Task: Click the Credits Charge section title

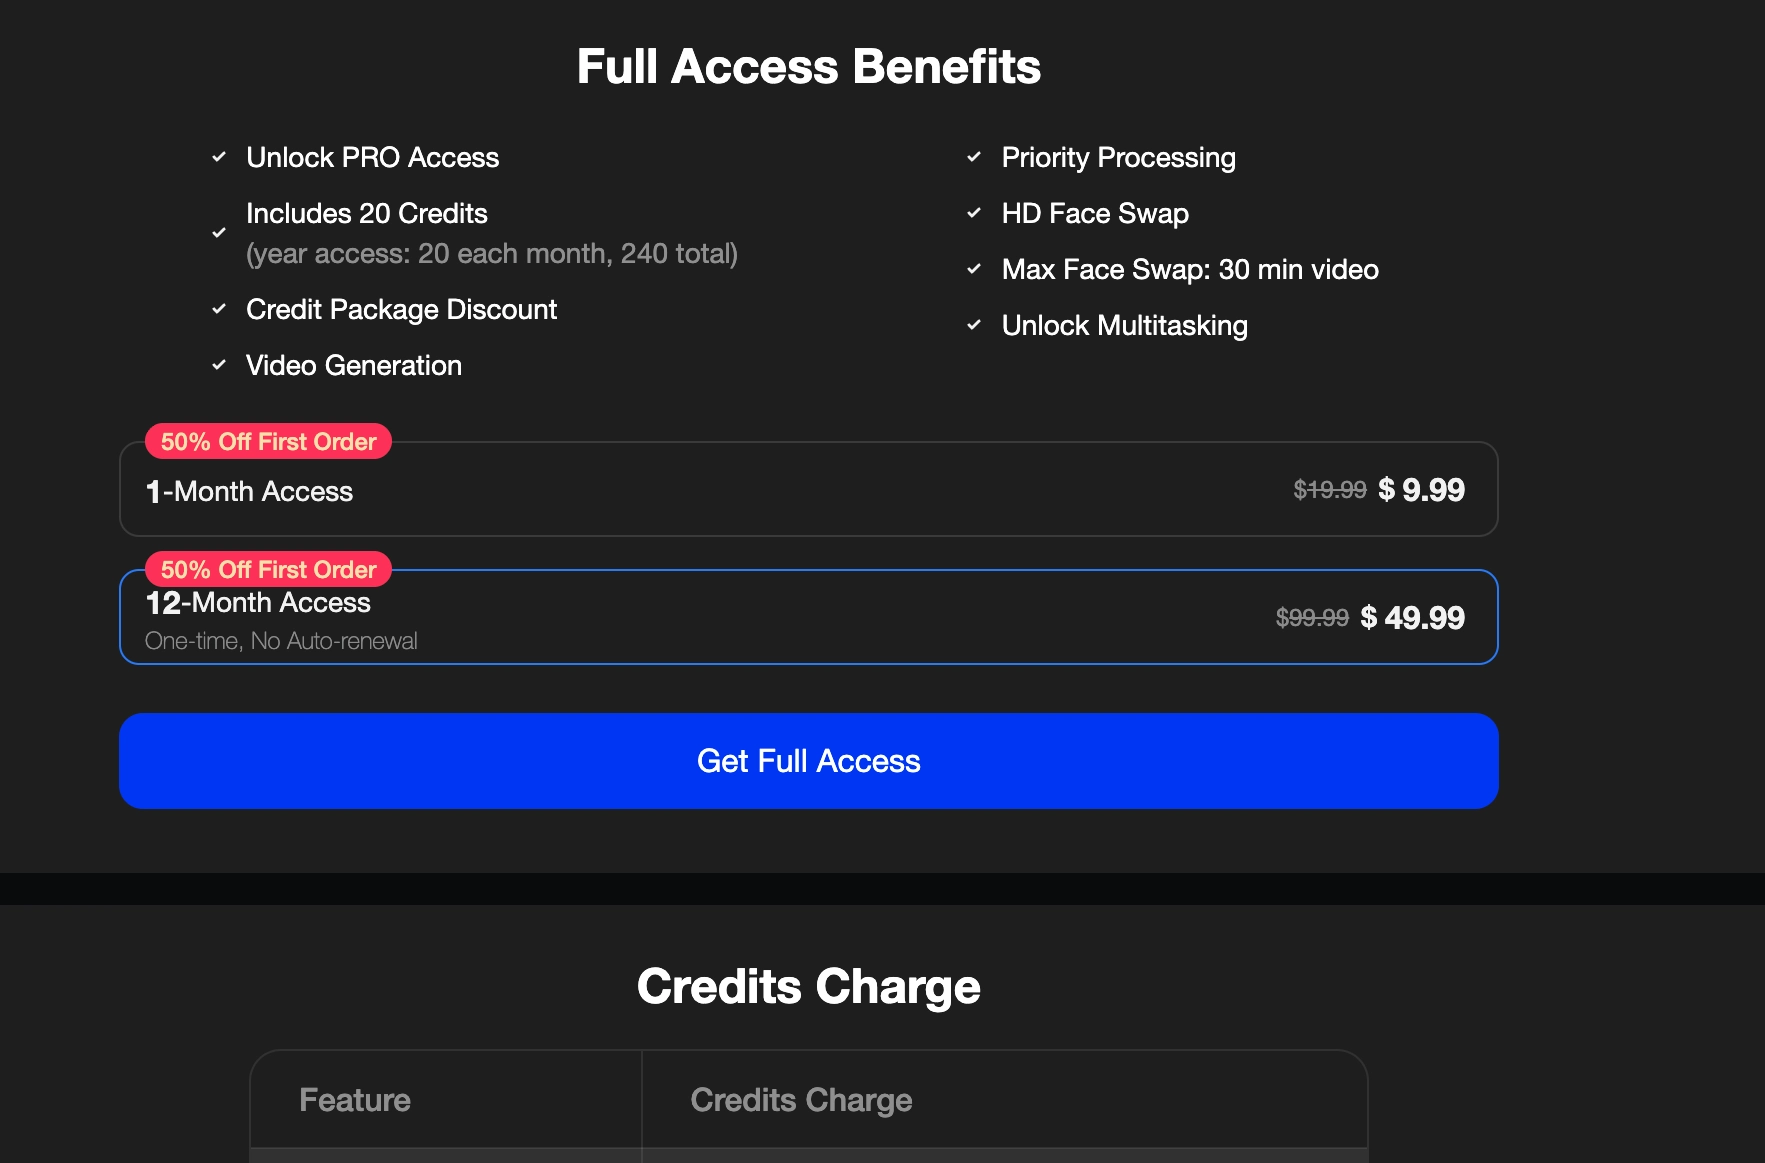Action: 808,985
